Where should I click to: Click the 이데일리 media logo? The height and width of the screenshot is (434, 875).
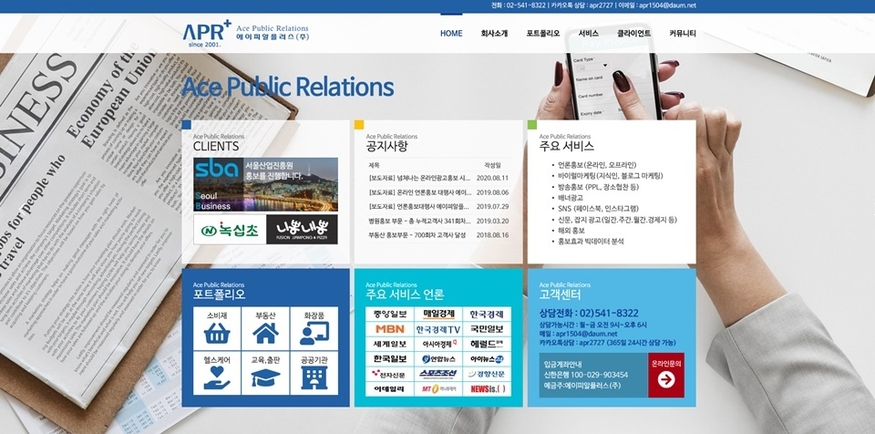pyautogui.click(x=390, y=388)
